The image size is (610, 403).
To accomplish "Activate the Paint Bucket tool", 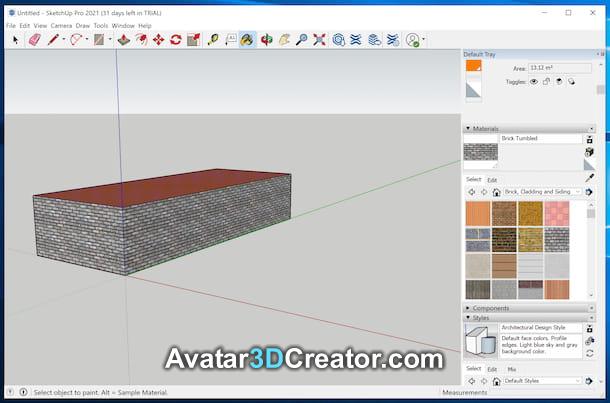I will click(x=247, y=40).
